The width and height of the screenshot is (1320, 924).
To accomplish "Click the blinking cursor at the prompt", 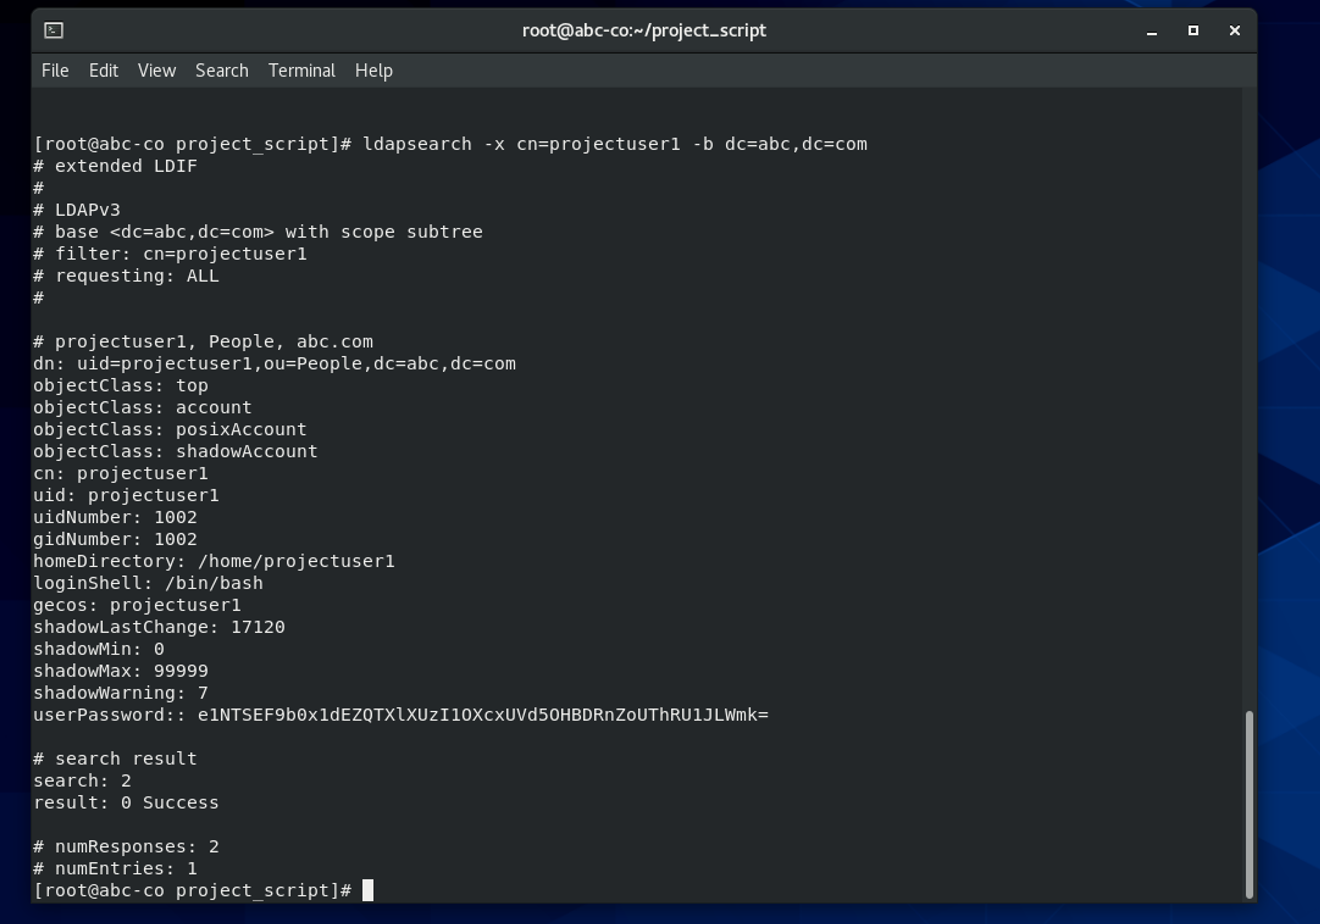I will point(370,890).
